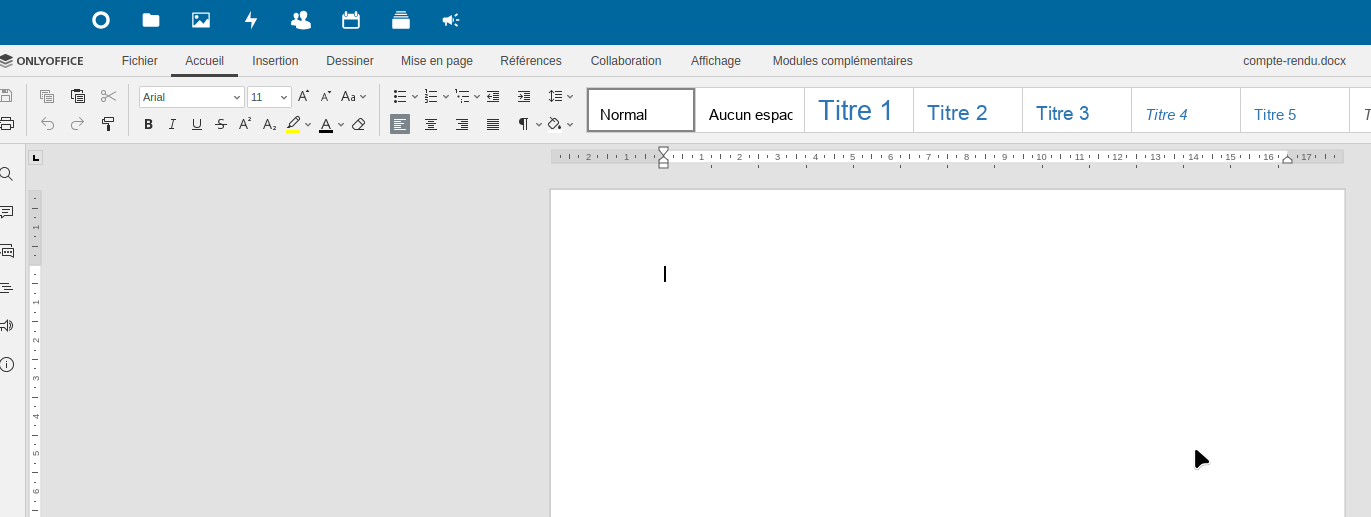Switch to the Insertion tab
This screenshot has width=1371, height=517.
tap(275, 61)
